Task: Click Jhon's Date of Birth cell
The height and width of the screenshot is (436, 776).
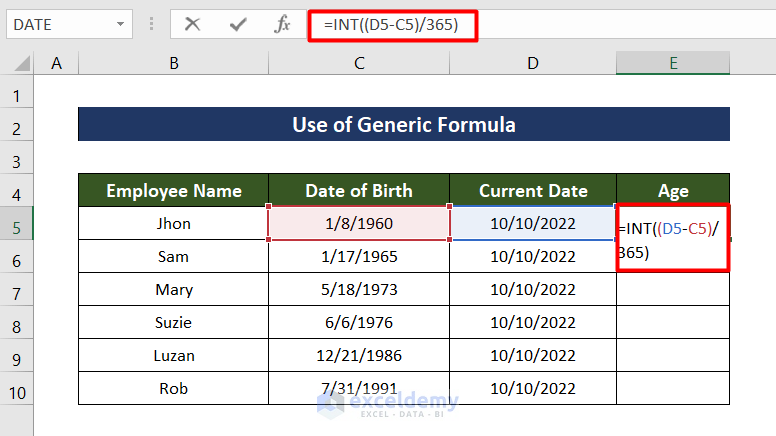Action: tap(359, 223)
